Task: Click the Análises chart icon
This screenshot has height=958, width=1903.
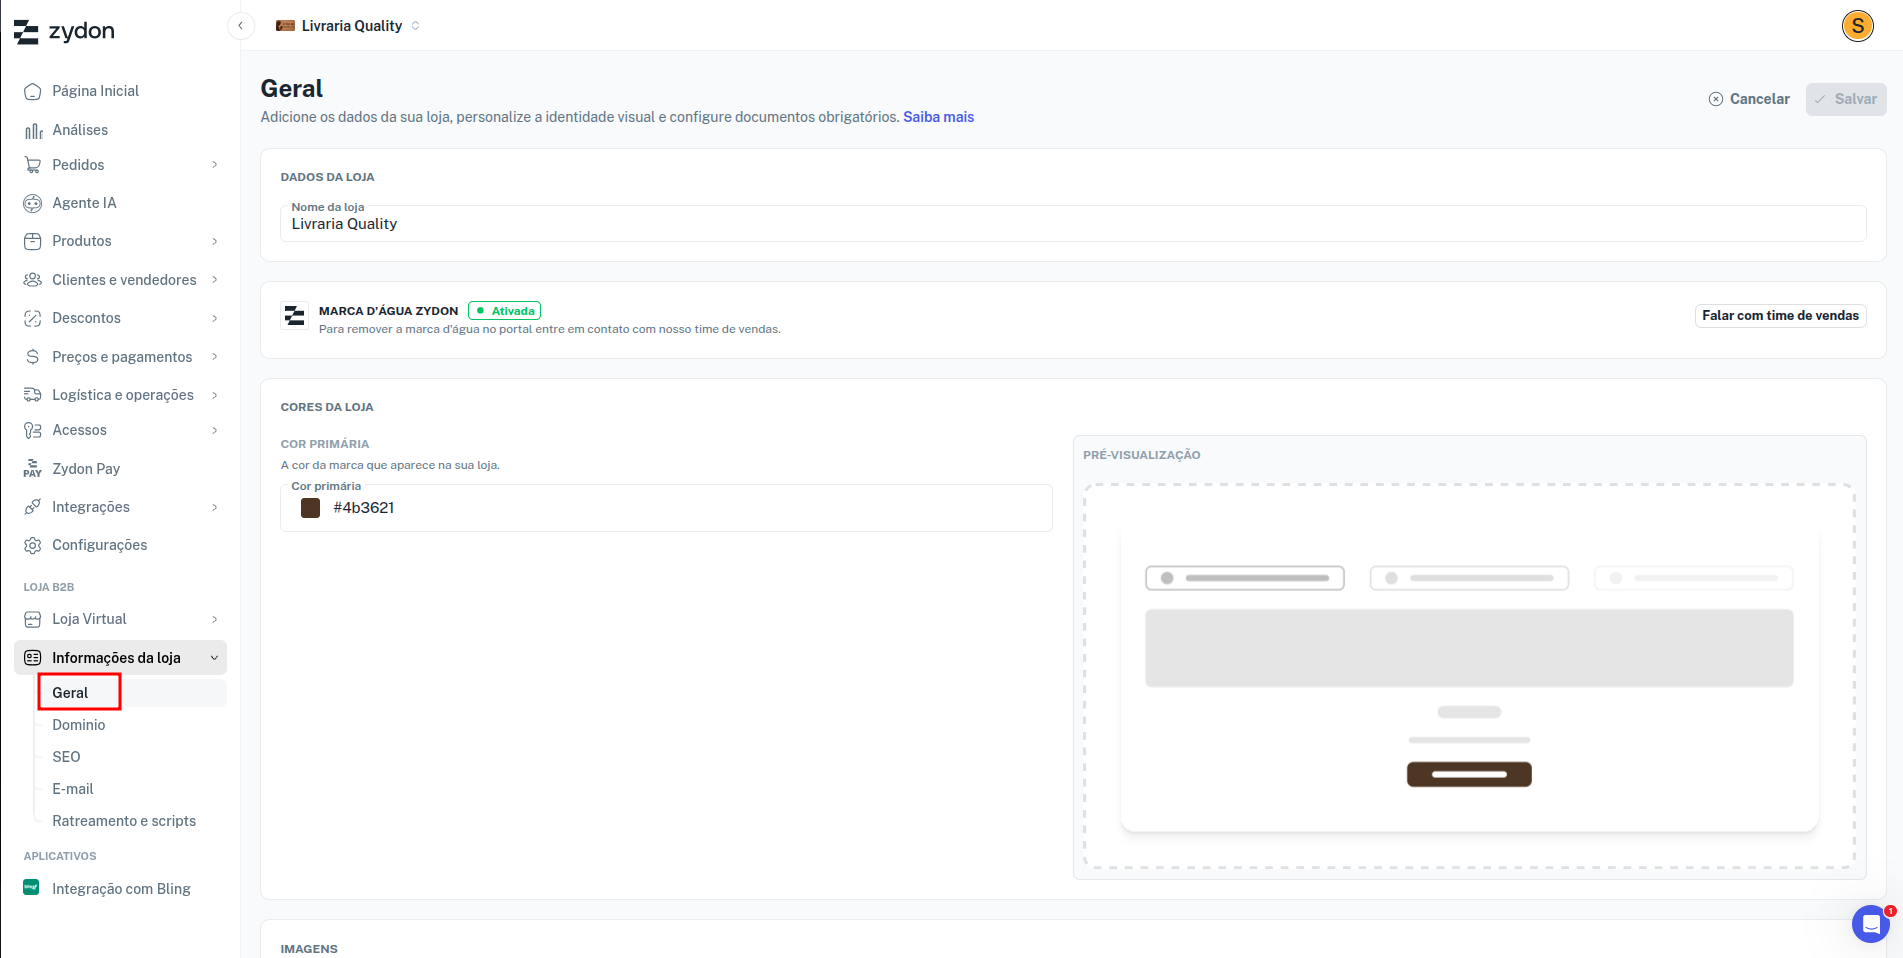Action: pos(33,130)
